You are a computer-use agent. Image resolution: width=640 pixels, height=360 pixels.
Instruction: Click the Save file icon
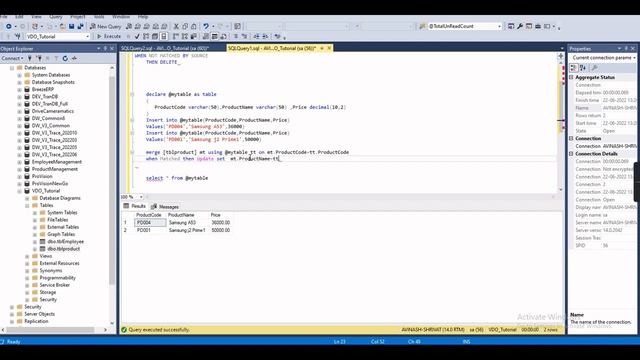71,26
